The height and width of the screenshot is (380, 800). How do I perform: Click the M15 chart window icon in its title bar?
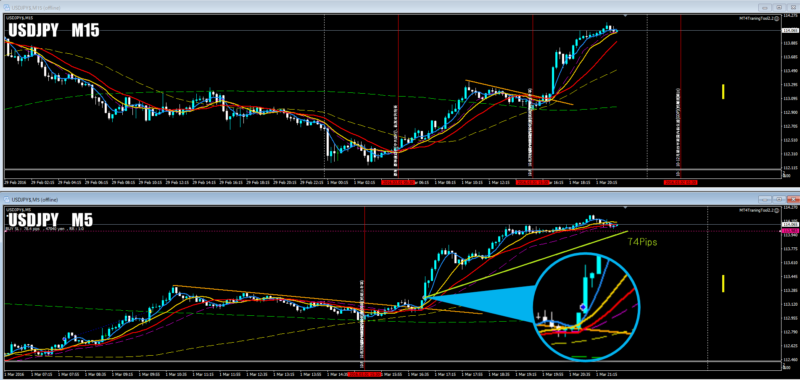pyautogui.click(x=7, y=7)
